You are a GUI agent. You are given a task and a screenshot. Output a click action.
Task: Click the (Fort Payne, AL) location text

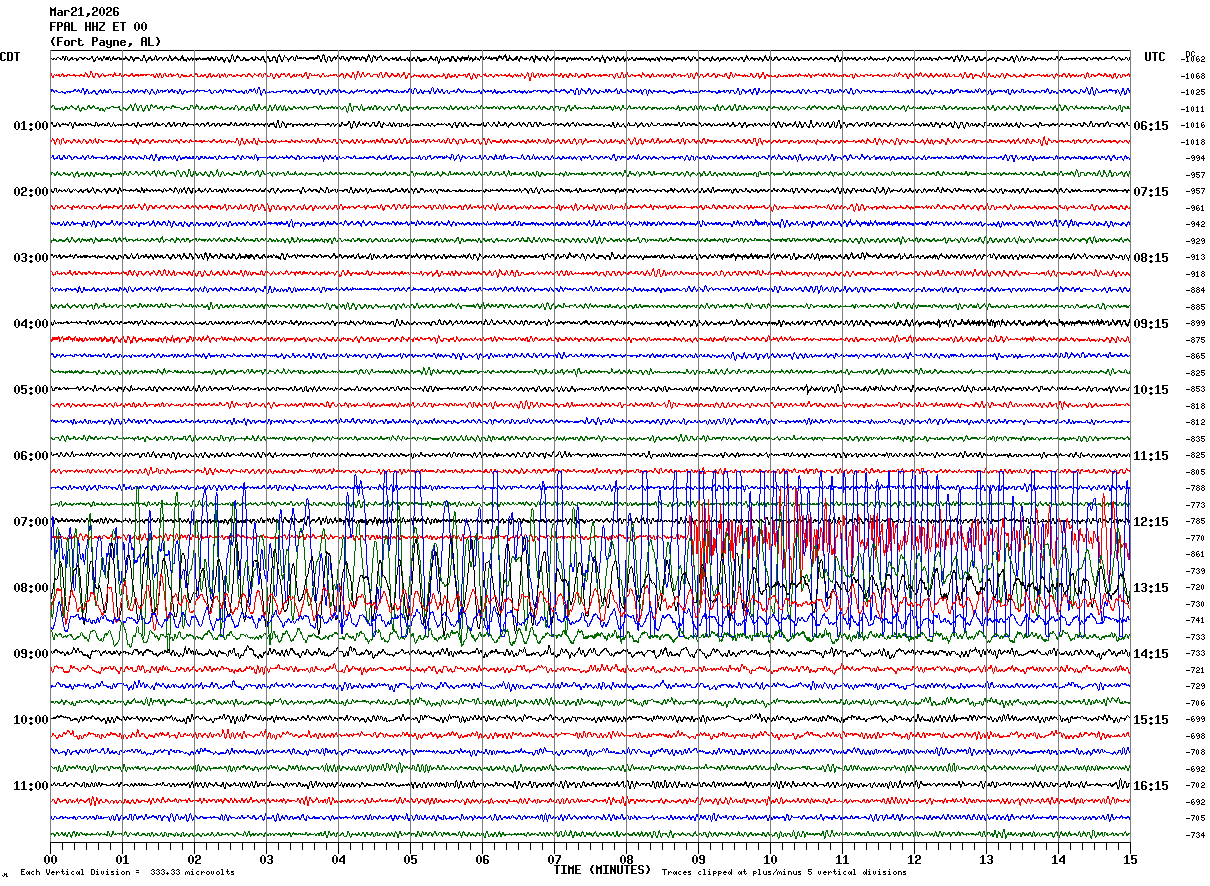coord(104,42)
